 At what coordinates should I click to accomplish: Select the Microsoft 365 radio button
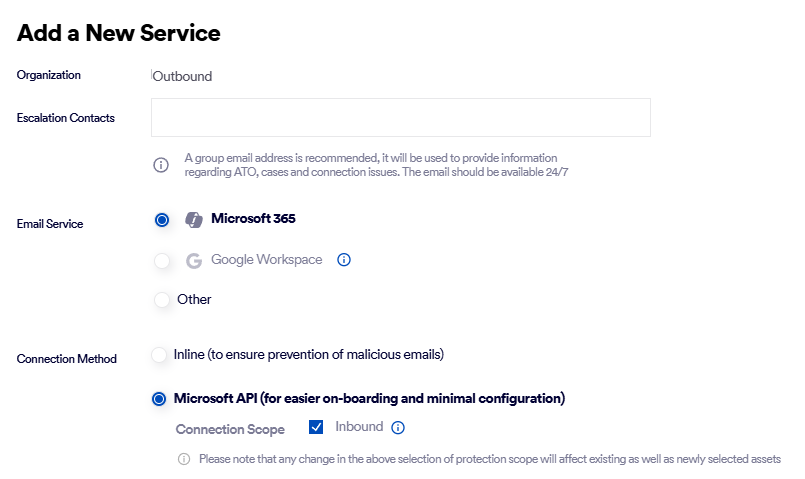tap(162, 220)
